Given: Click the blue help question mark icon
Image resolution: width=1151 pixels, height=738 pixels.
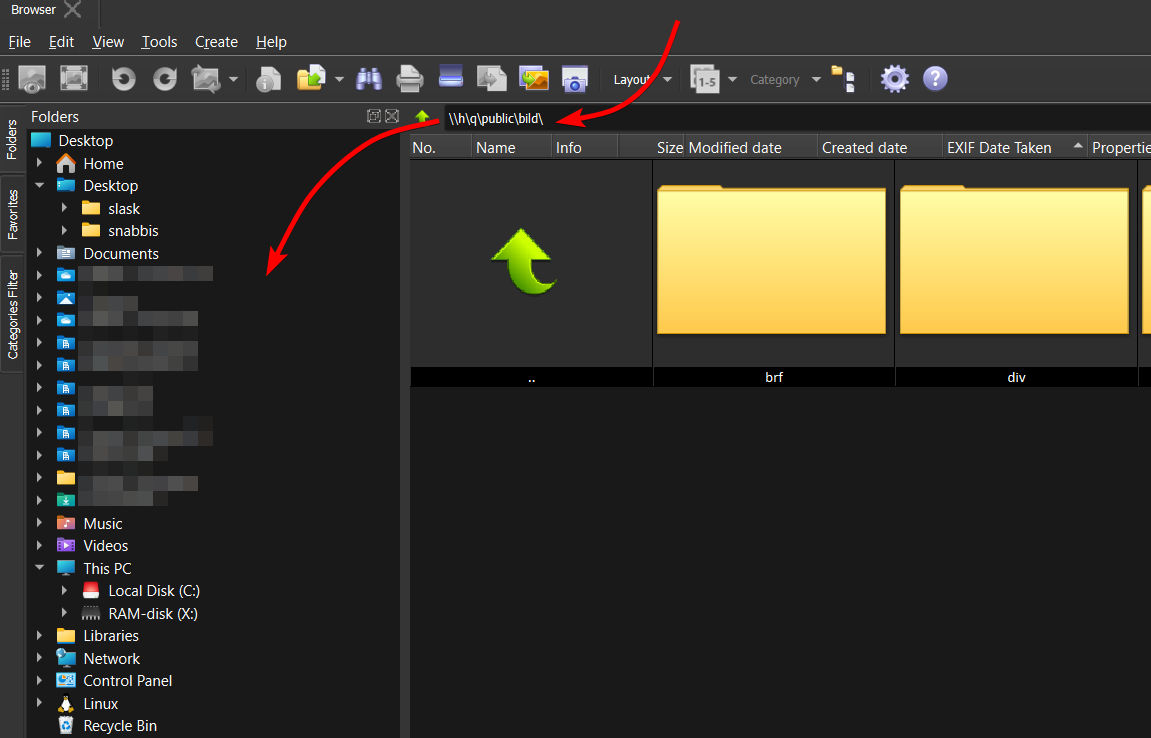Looking at the screenshot, I should [934, 79].
